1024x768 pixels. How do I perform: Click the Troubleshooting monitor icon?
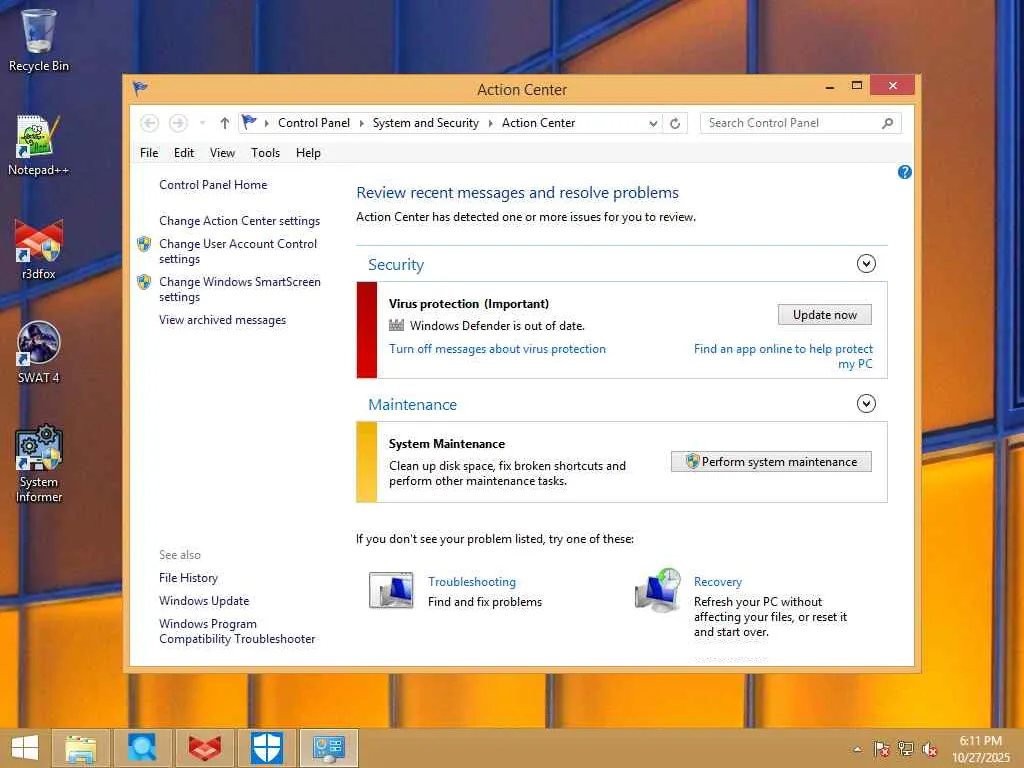click(x=391, y=590)
